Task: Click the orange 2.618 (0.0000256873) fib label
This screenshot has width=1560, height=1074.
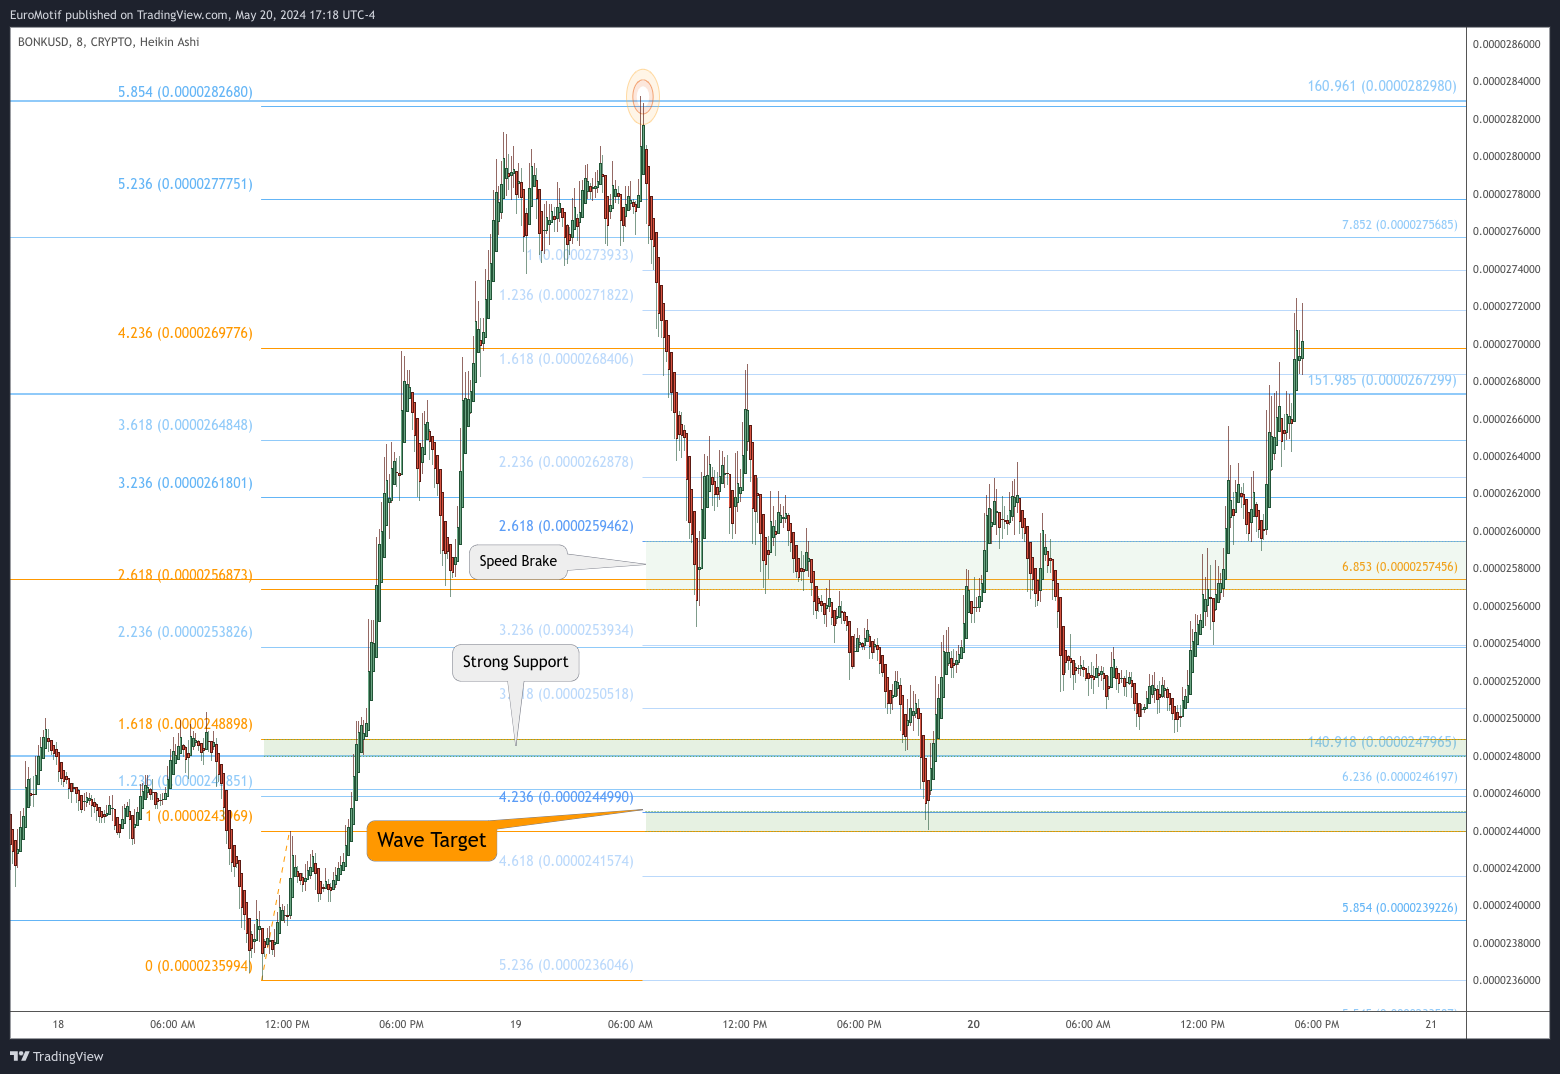Action: tap(185, 575)
